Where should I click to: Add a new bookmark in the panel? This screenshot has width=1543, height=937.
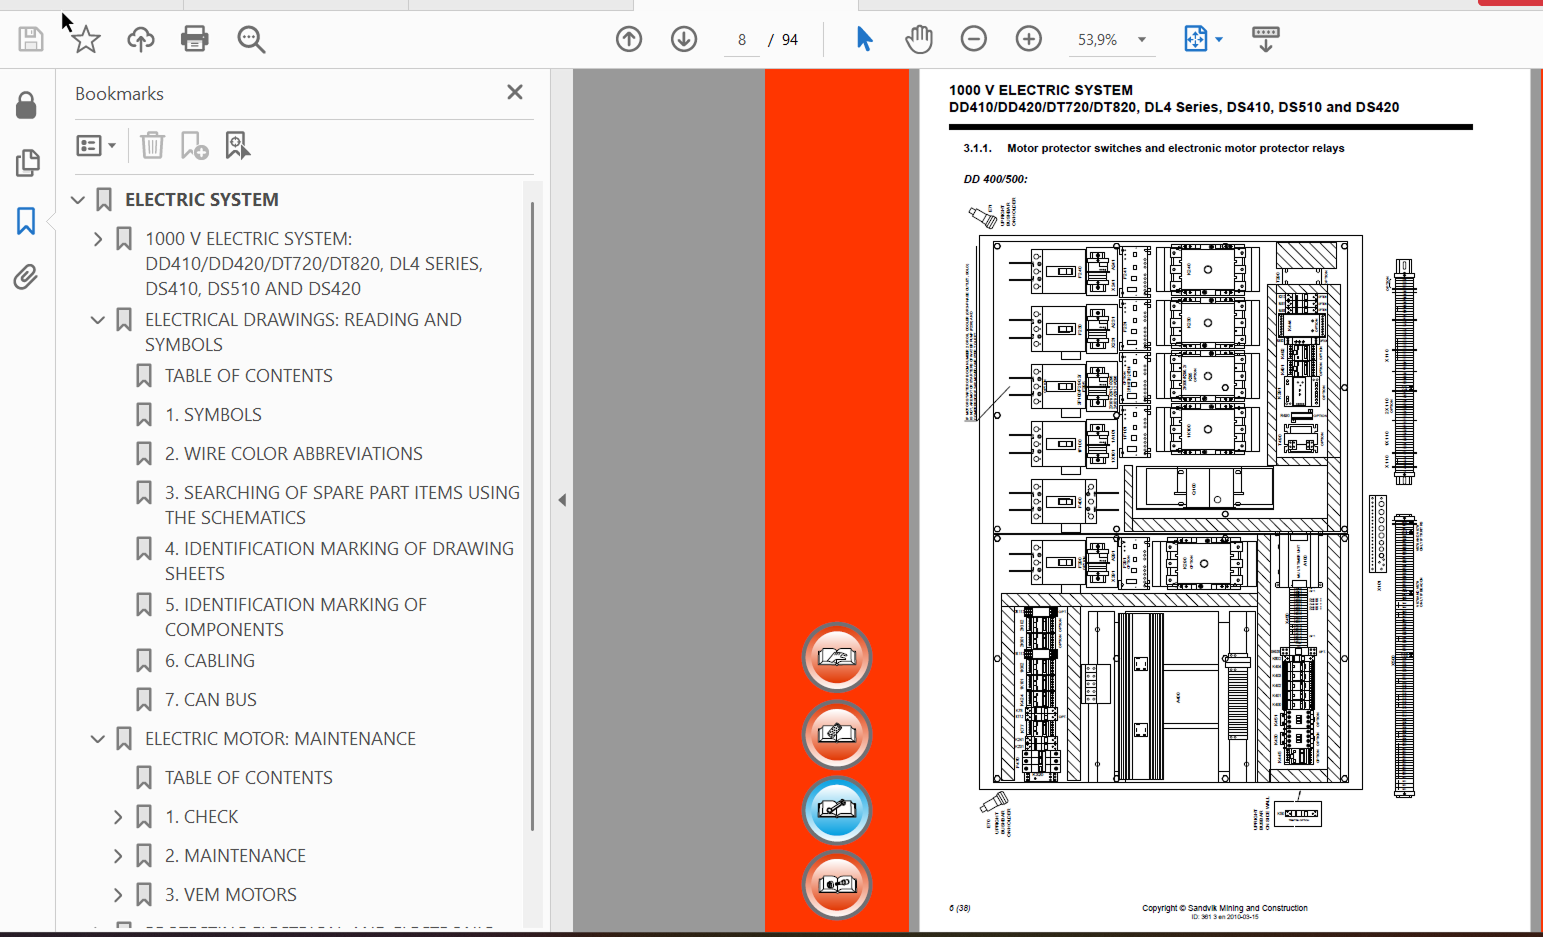click(194, 146)
